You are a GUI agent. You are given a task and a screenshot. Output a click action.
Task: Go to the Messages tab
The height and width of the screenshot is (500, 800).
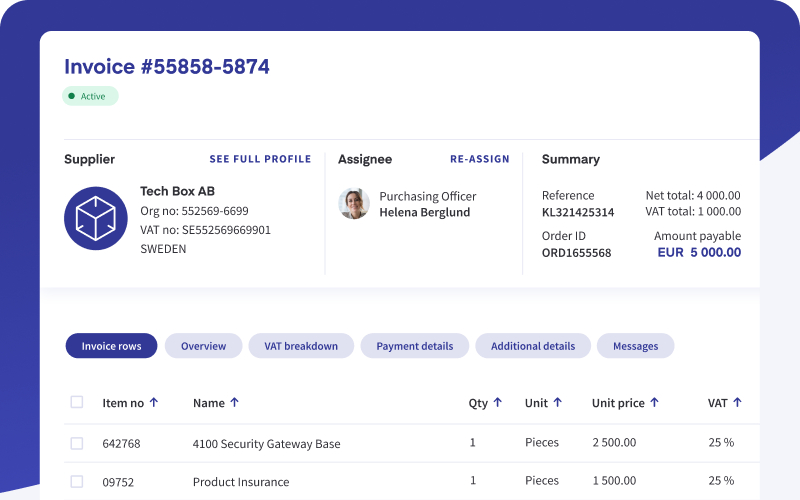click(635, 346)
